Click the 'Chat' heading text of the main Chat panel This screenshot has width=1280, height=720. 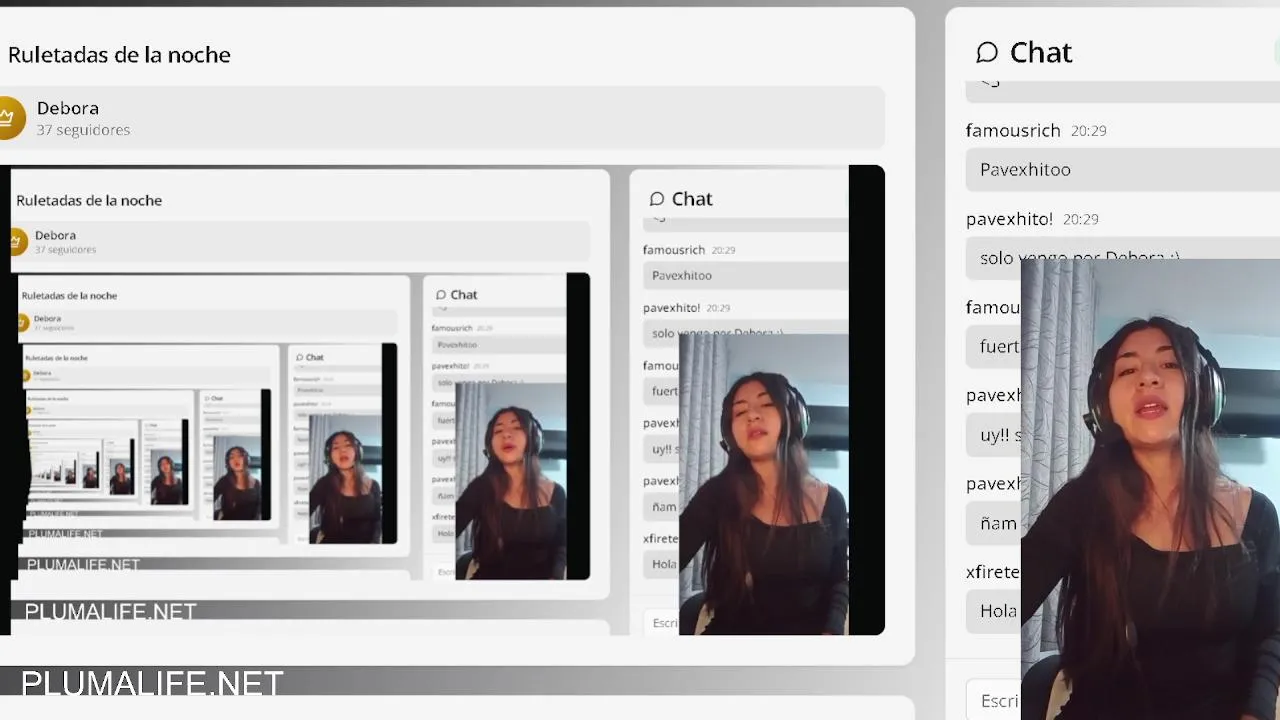coord(1041,52)
